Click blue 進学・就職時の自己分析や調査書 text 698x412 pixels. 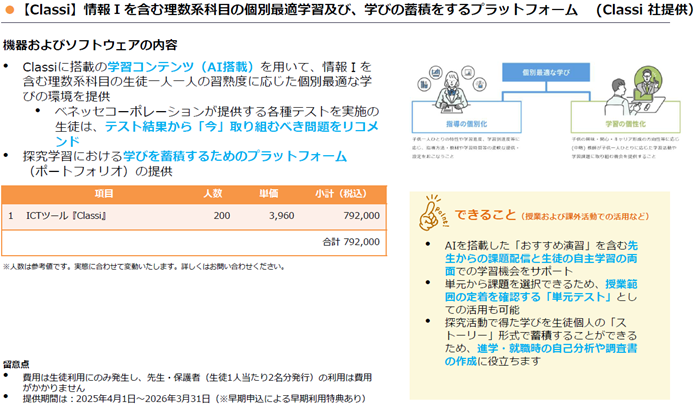pyautogui.click(x=541, y=355)
